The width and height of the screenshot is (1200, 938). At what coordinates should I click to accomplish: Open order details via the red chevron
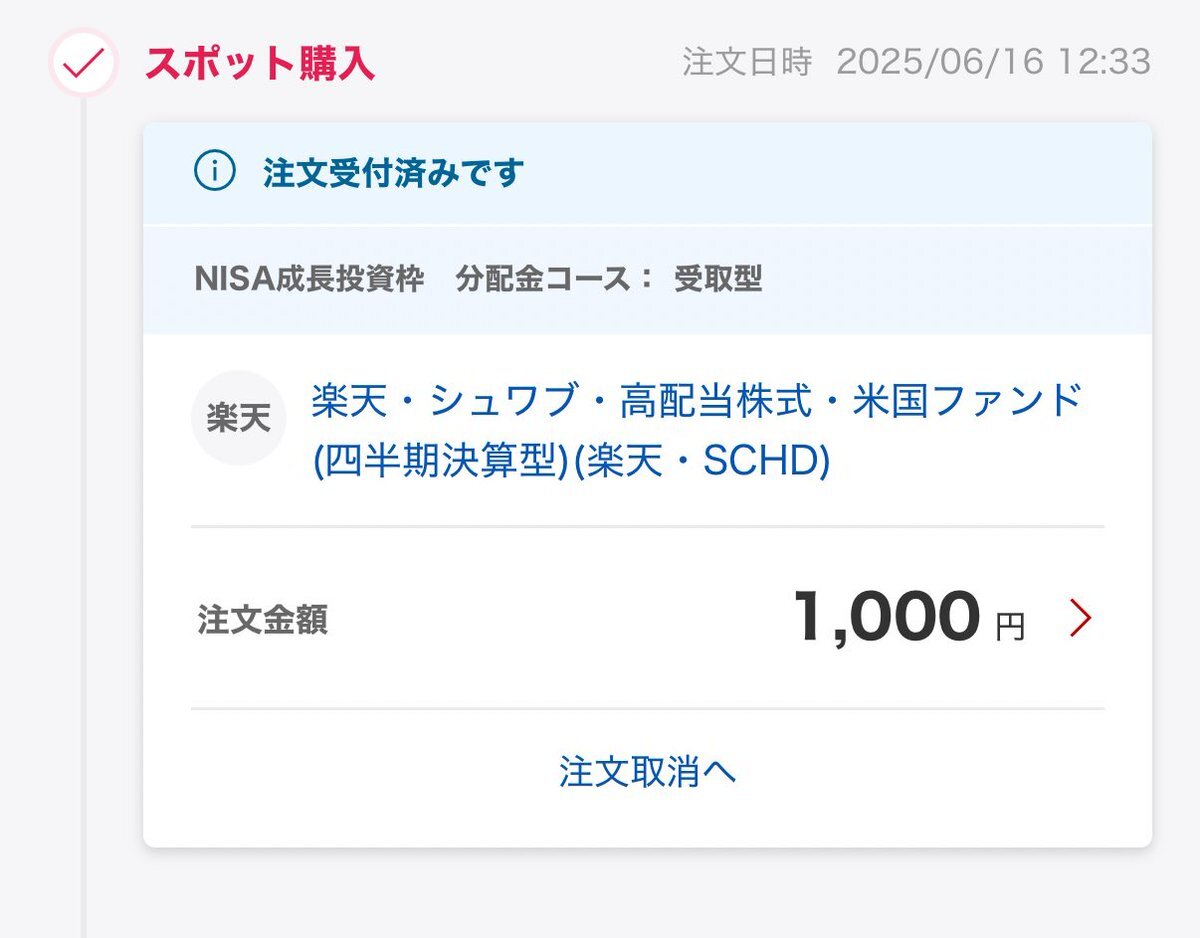point(1080,619)
